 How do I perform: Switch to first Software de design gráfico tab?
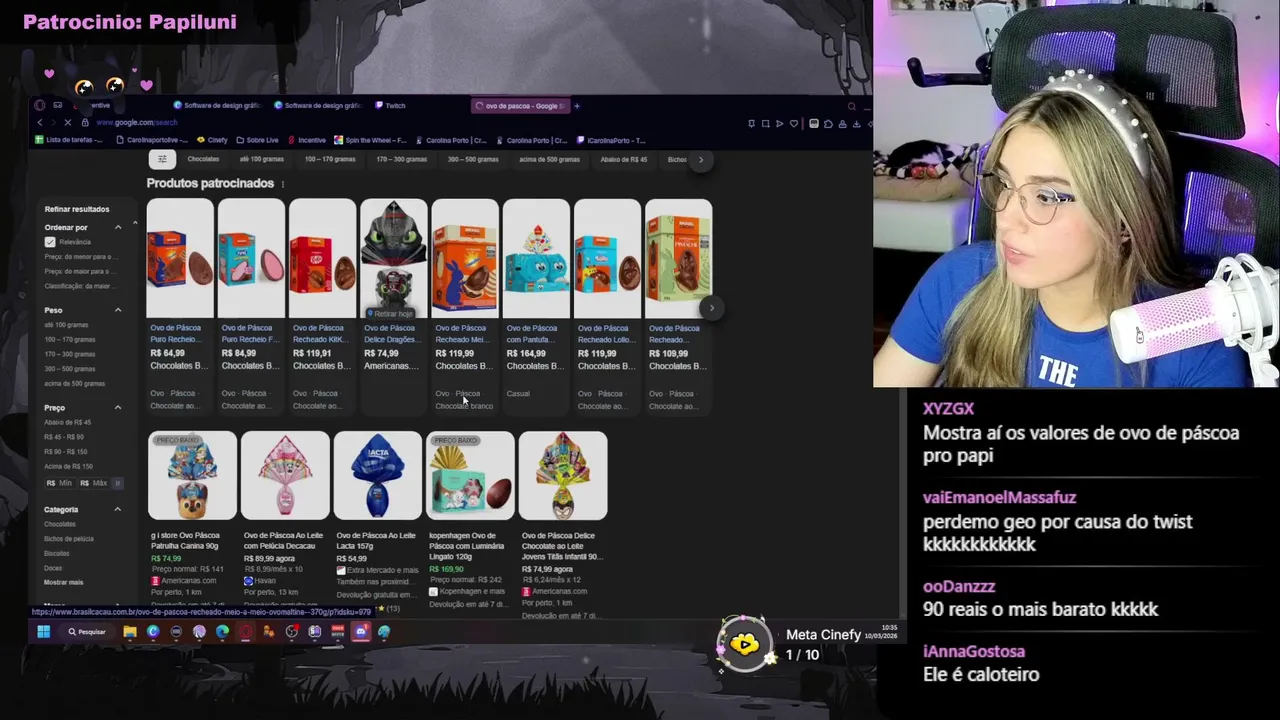[217, 106]
